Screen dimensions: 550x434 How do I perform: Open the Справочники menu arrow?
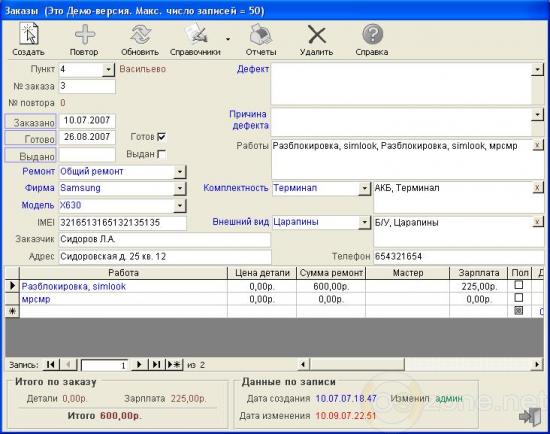(228, 39)
